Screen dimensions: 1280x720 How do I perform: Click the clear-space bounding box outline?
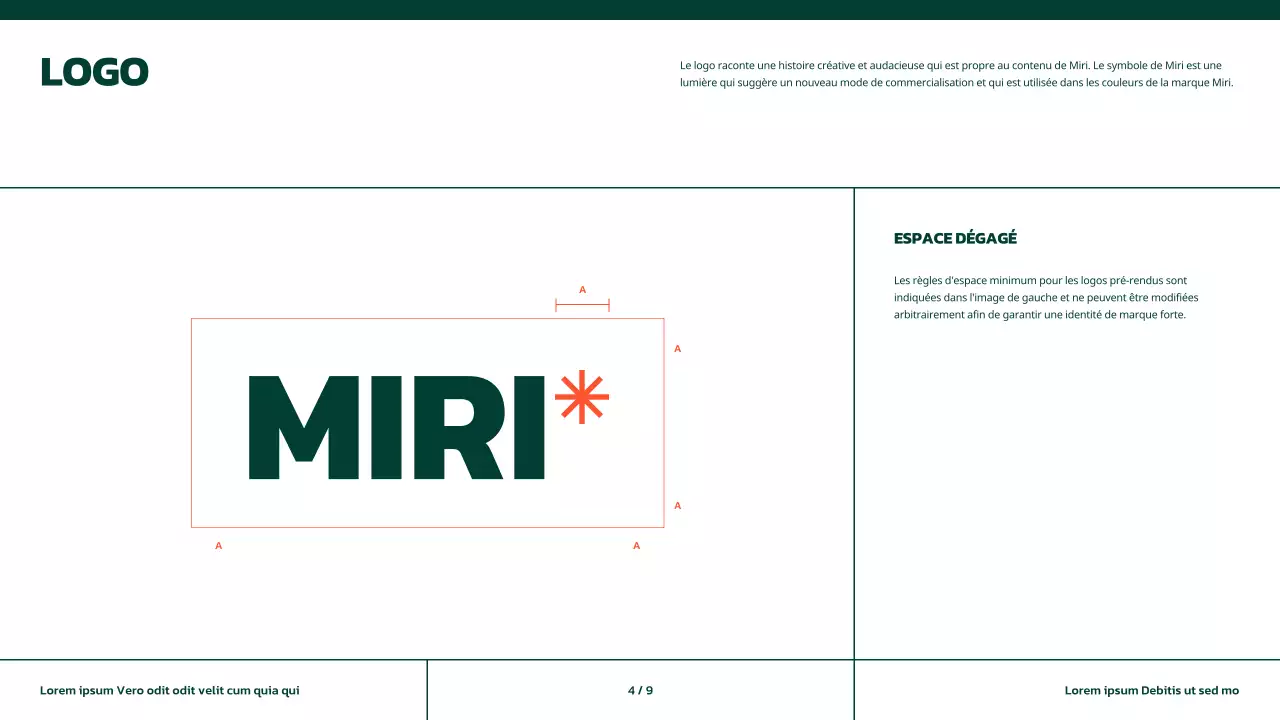(427, 320)
